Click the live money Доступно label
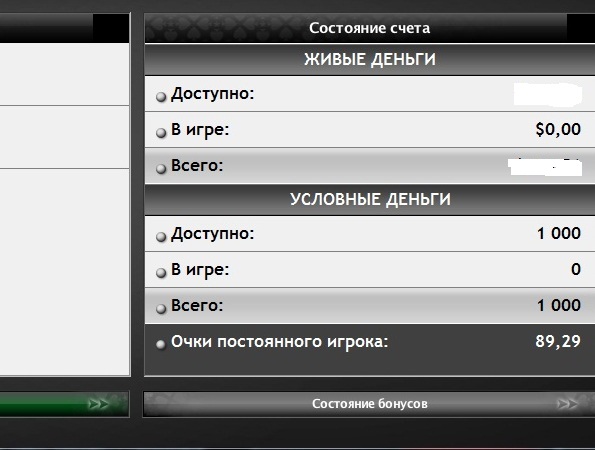Screen dimensions: 595x450 pos(212,94)
